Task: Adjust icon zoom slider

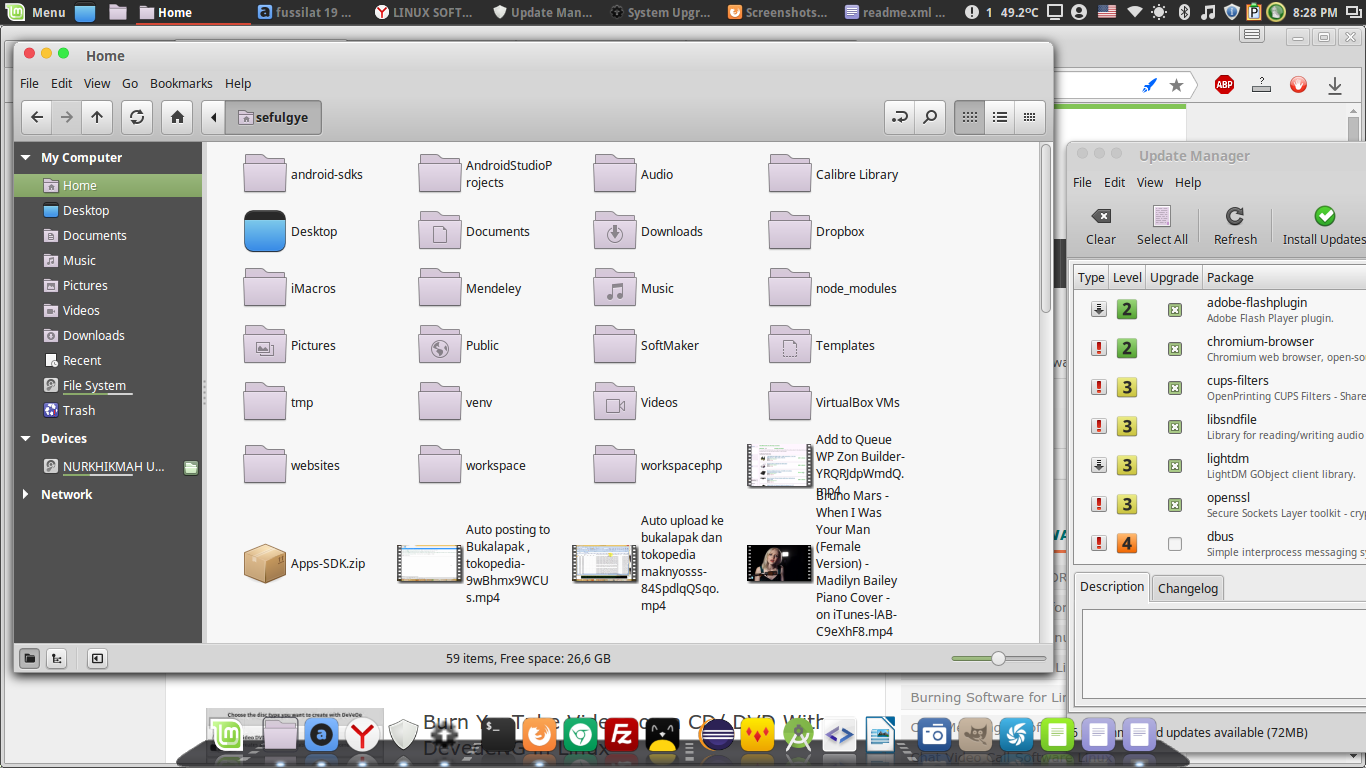Action: [x=998, y=658]
